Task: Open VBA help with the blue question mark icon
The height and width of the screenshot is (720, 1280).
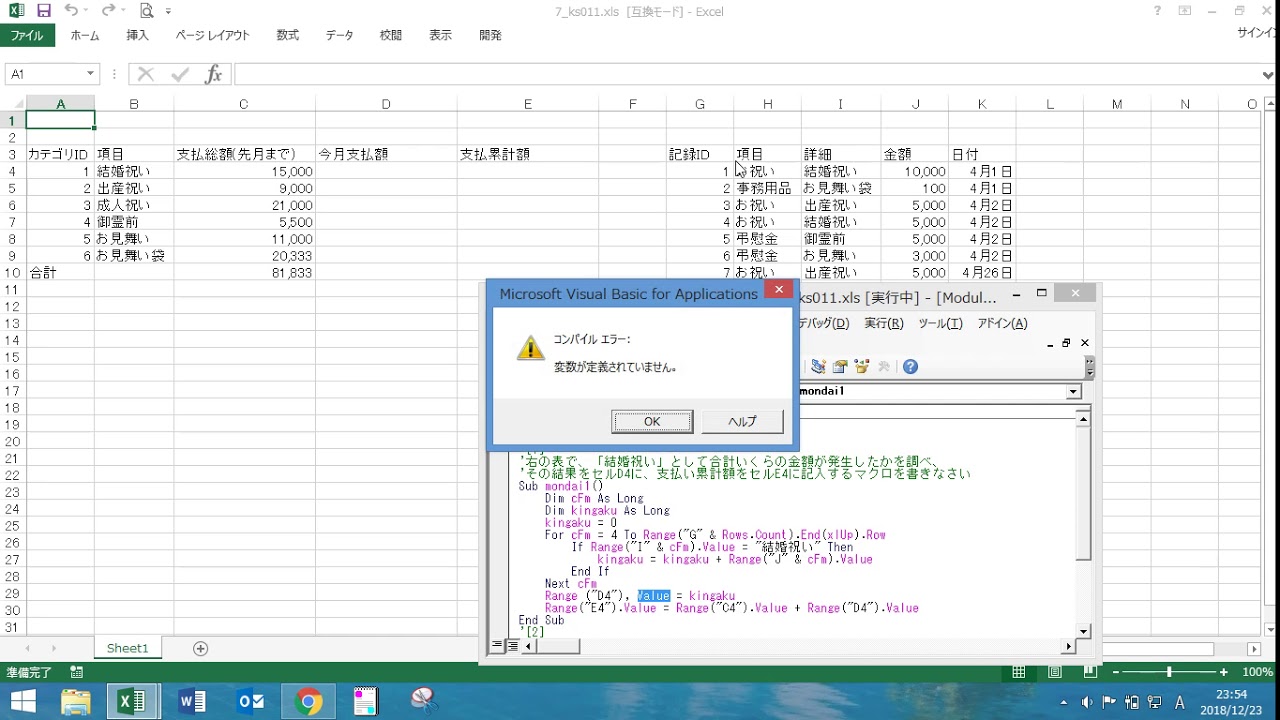Action: [x=910, y=367]
